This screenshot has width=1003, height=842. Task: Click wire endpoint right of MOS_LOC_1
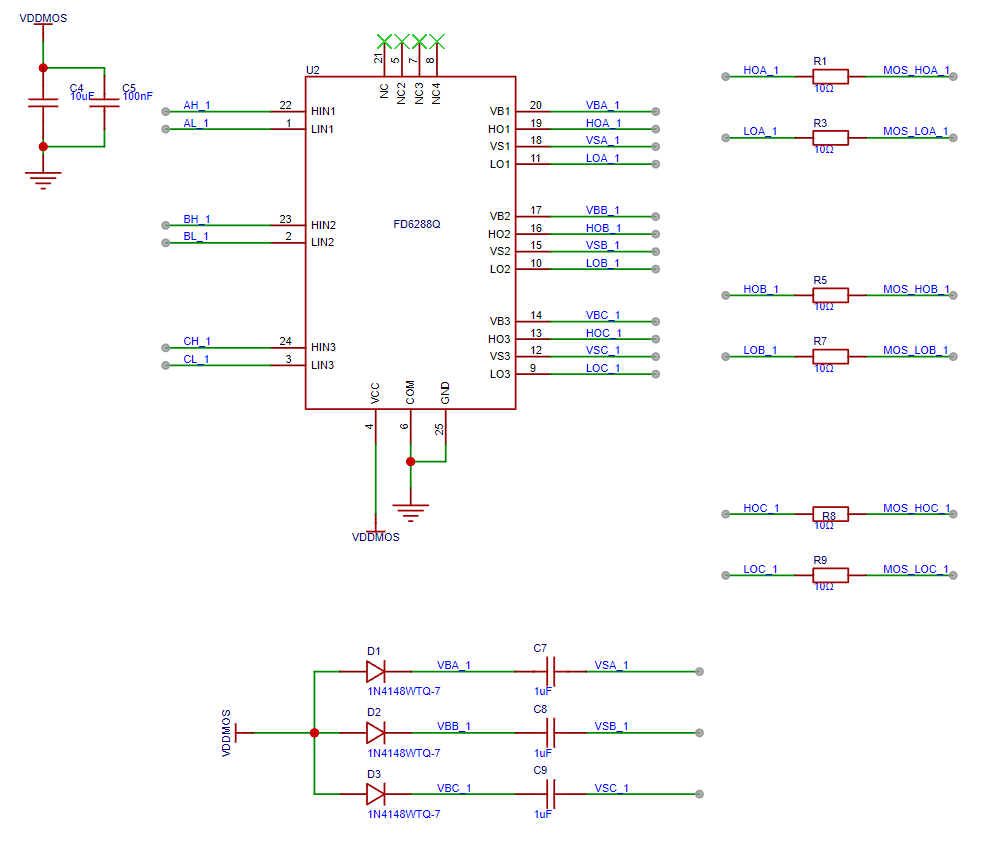coord(953,575)
